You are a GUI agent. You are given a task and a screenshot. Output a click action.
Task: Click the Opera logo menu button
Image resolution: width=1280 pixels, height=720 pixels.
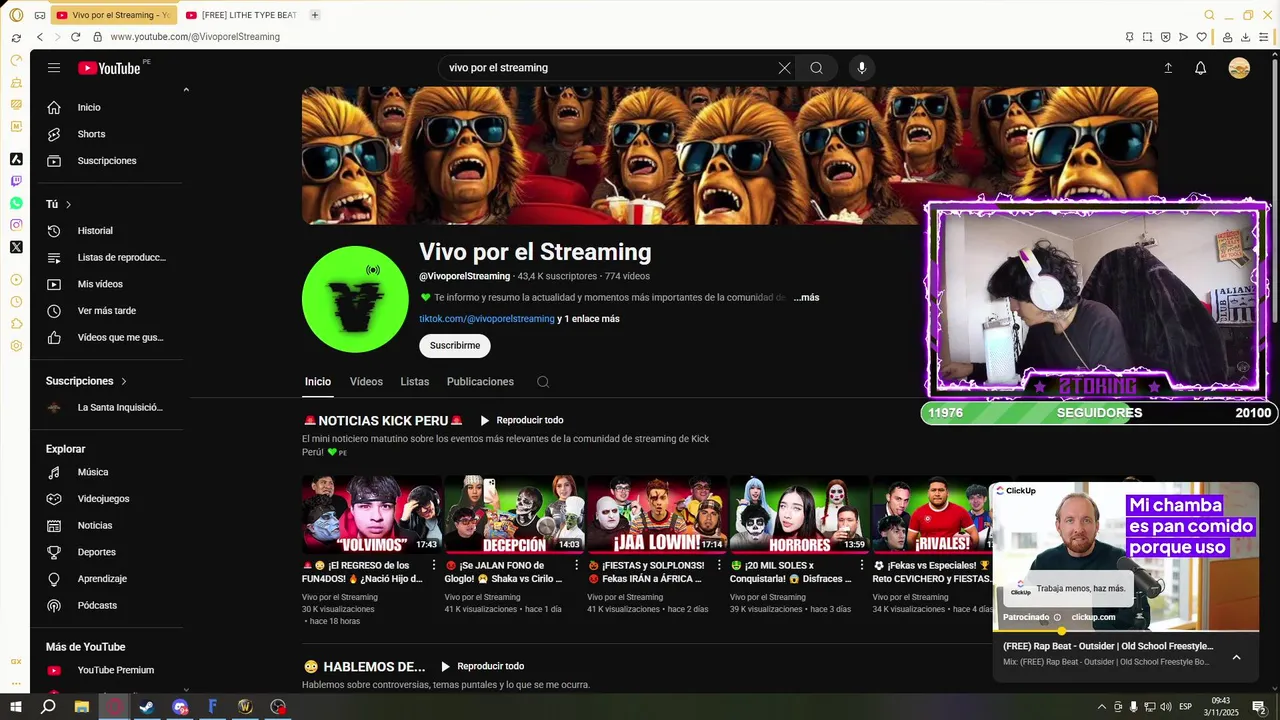tap(16, 15)
